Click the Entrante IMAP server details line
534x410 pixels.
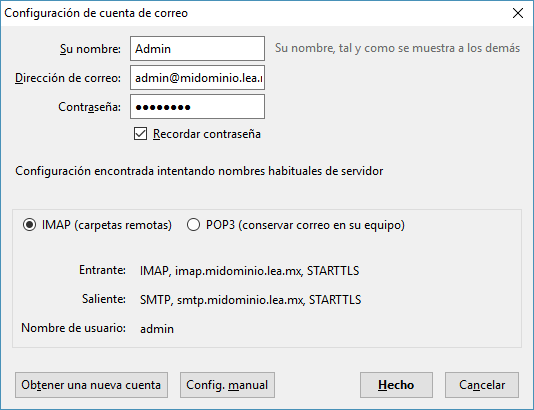[x=249, y=271]
